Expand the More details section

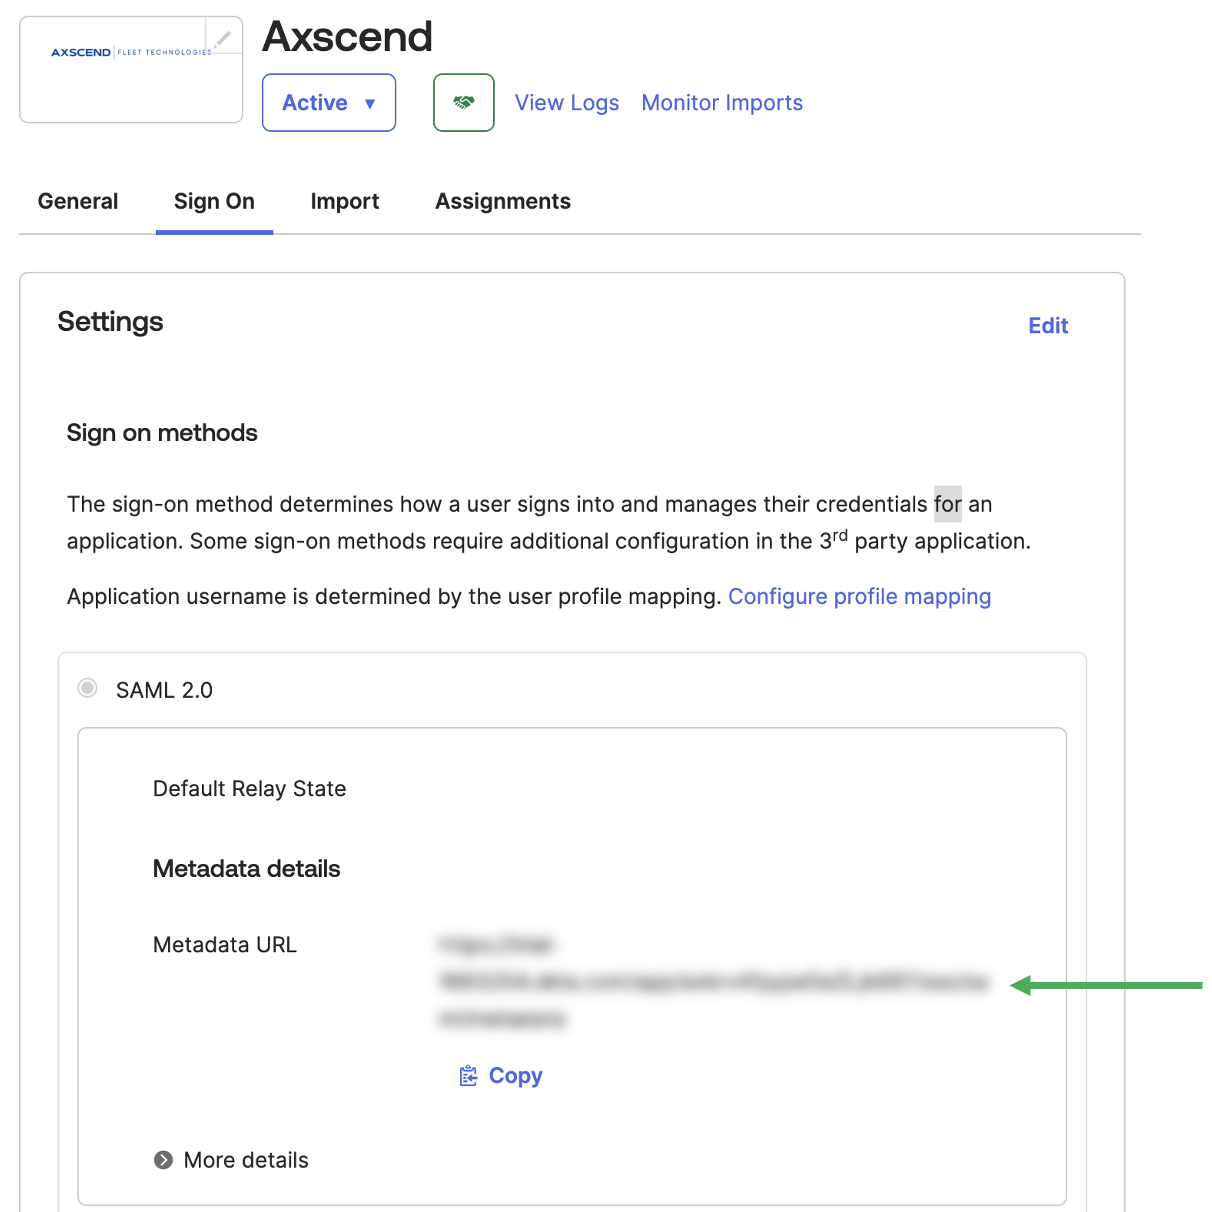(x=164, y=1160)
